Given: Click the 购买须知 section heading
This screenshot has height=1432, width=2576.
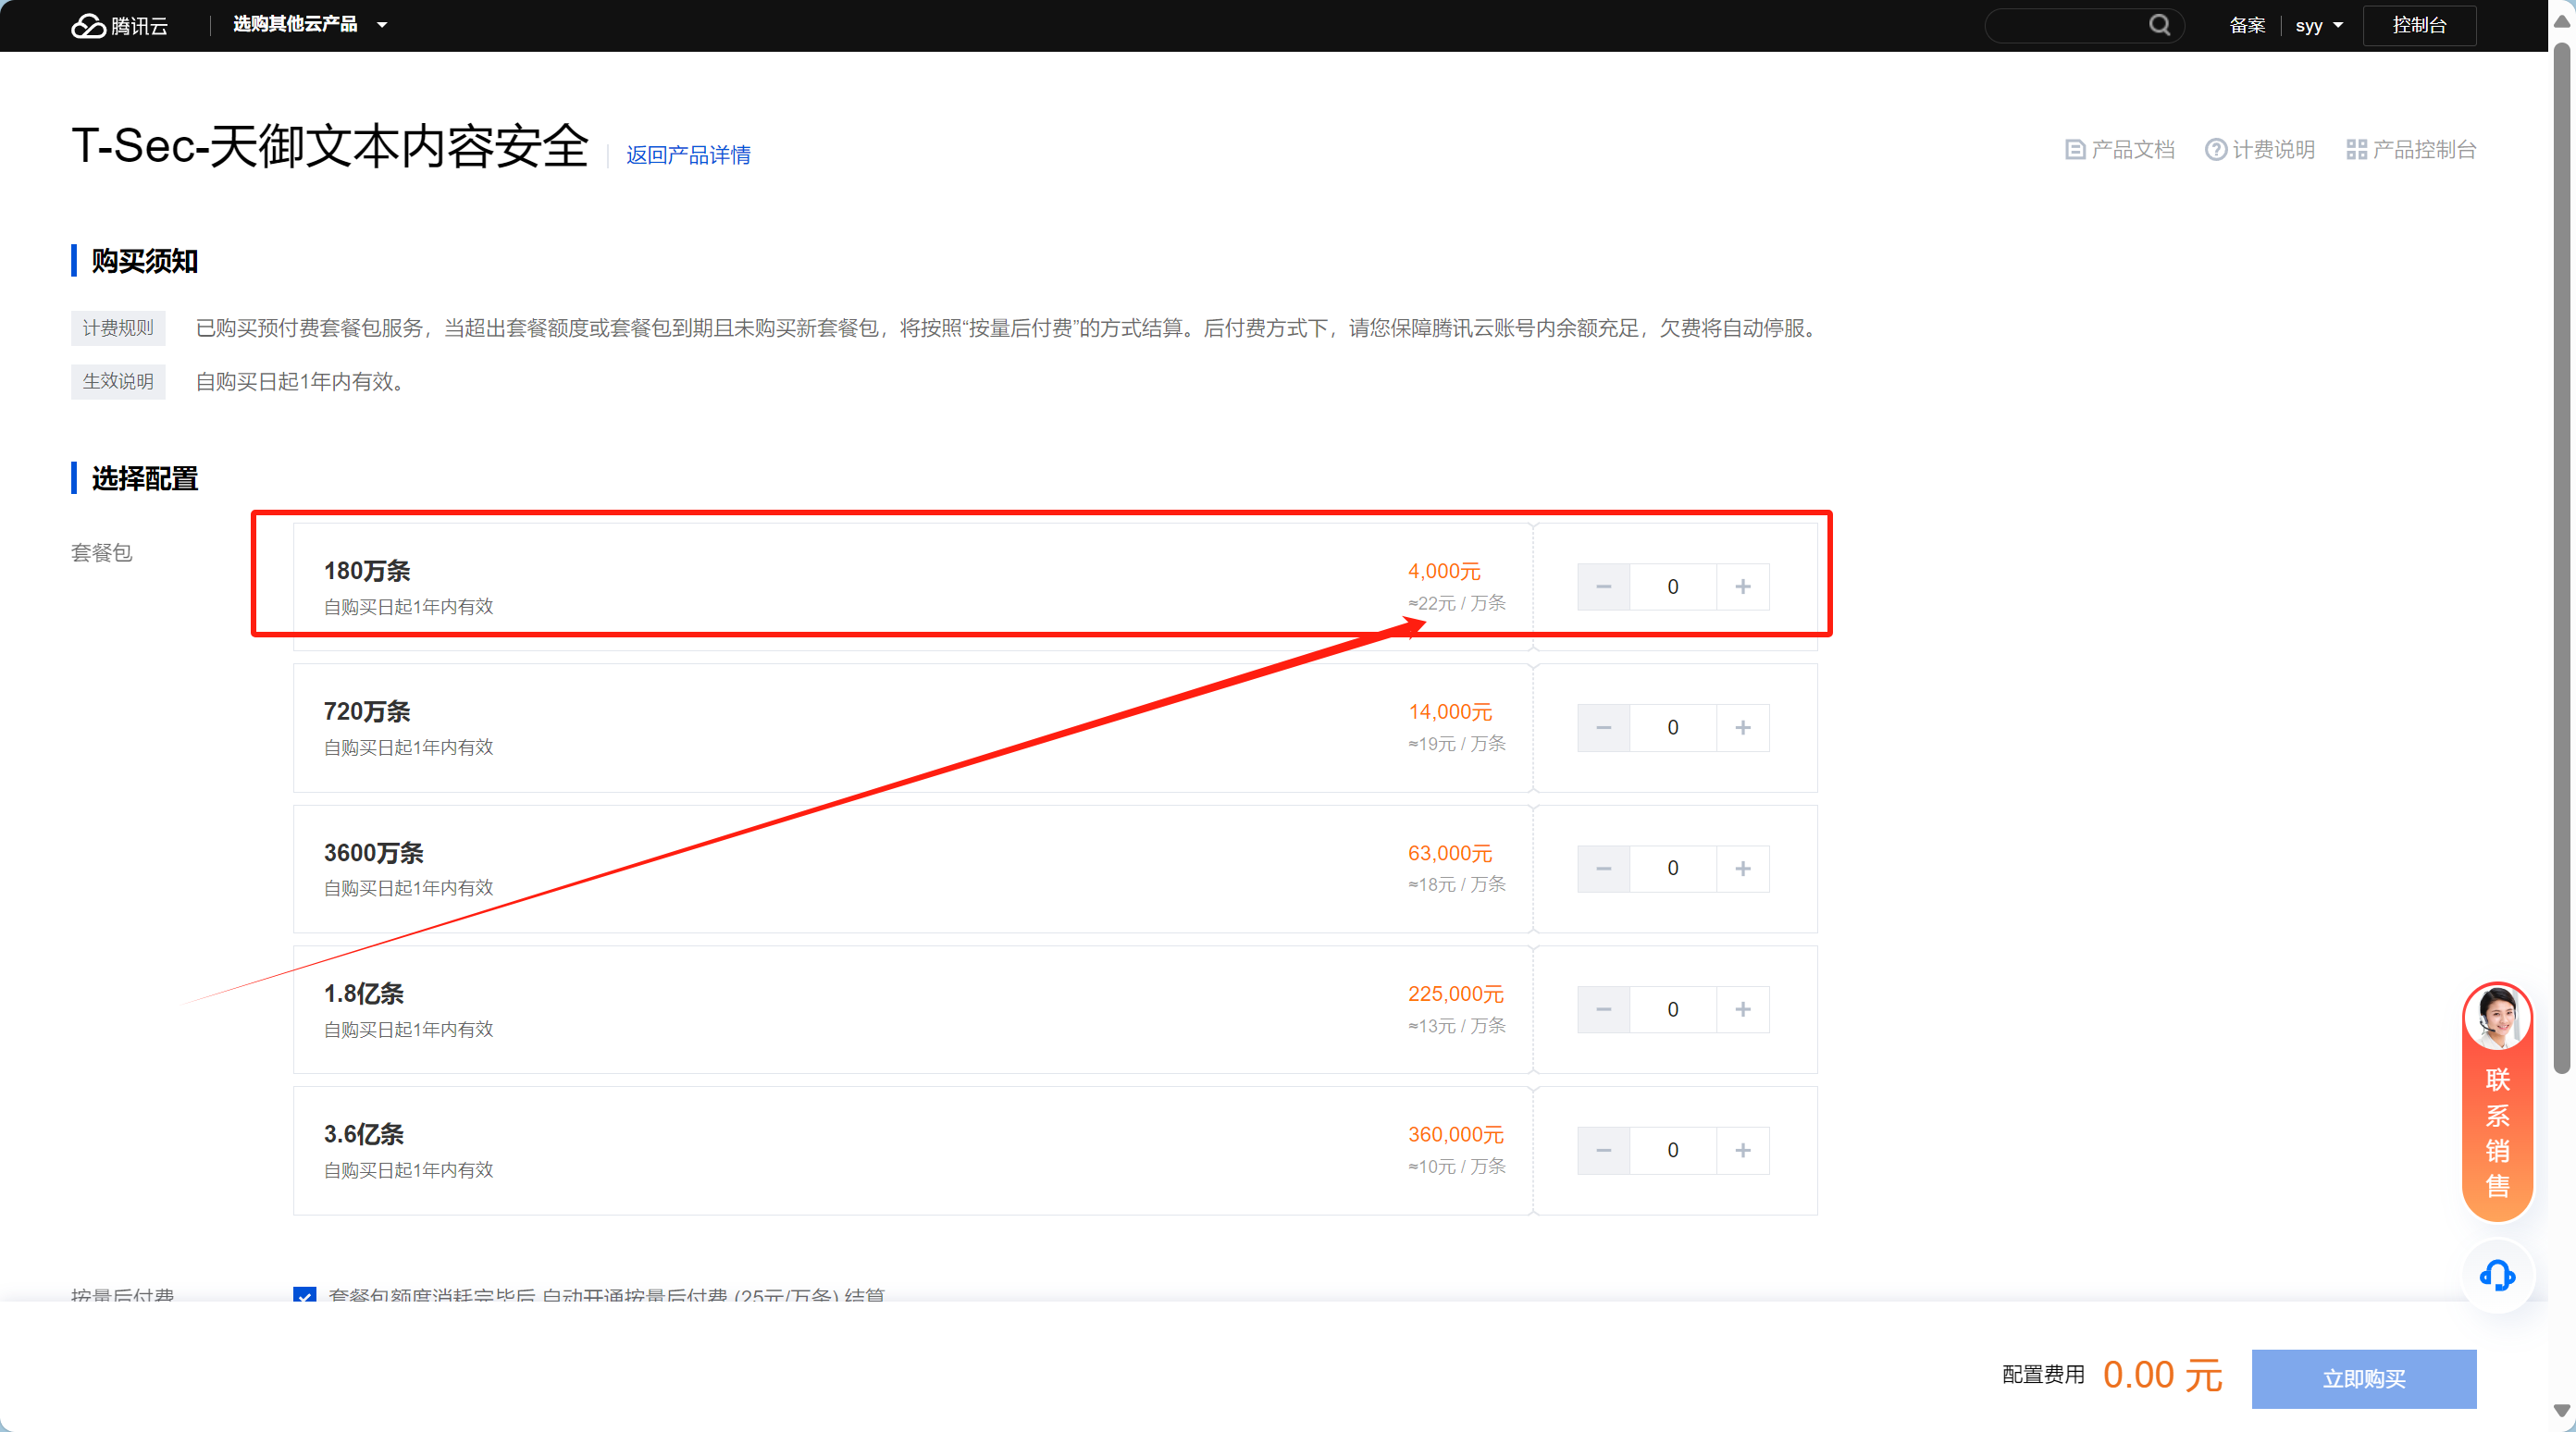Looking at the screenshot, I should pyautogui.click(x=144, y=261).
